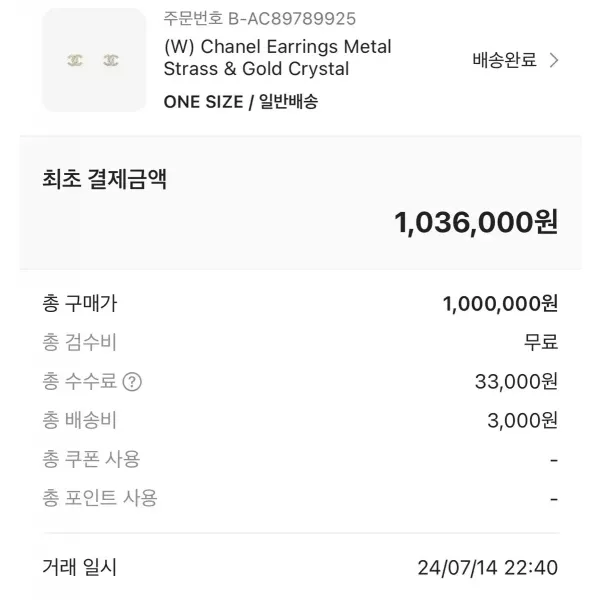The height and width of the screenshot is (600, 600).
Task: Tap the 무료 free inspection value
Action: (x=541, y=342)
